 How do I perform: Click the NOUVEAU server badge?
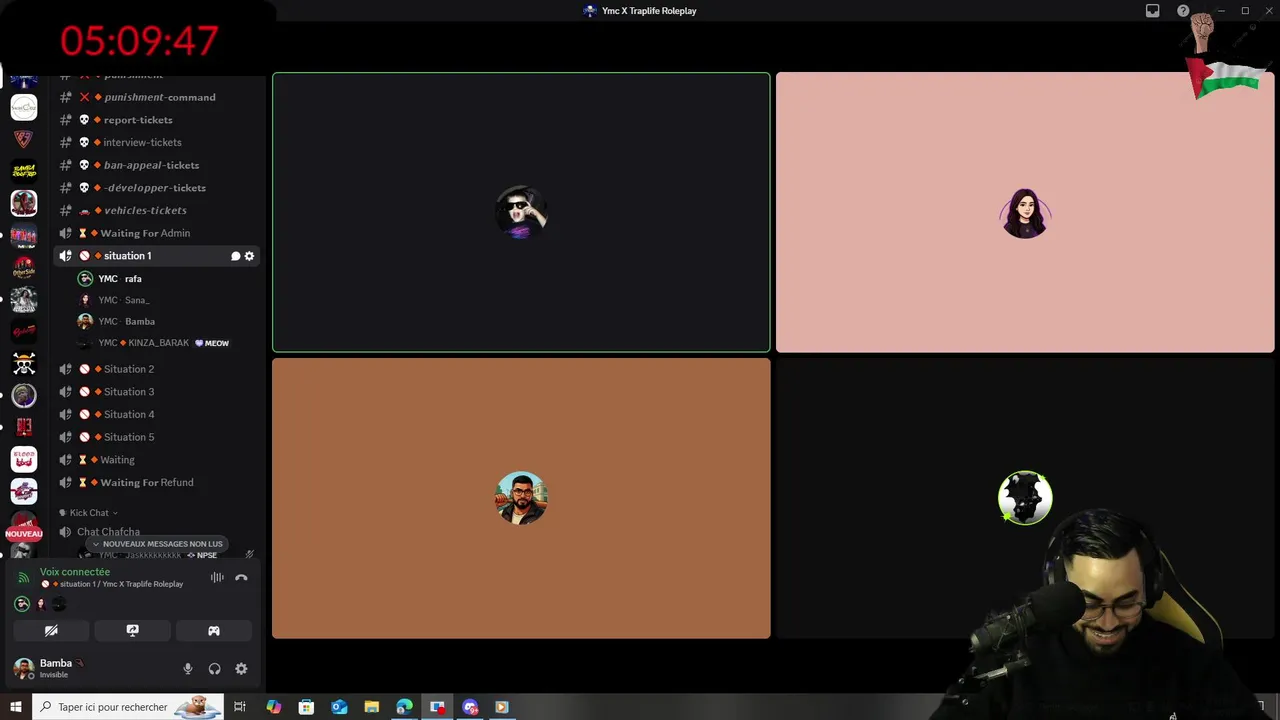(23, 534)
